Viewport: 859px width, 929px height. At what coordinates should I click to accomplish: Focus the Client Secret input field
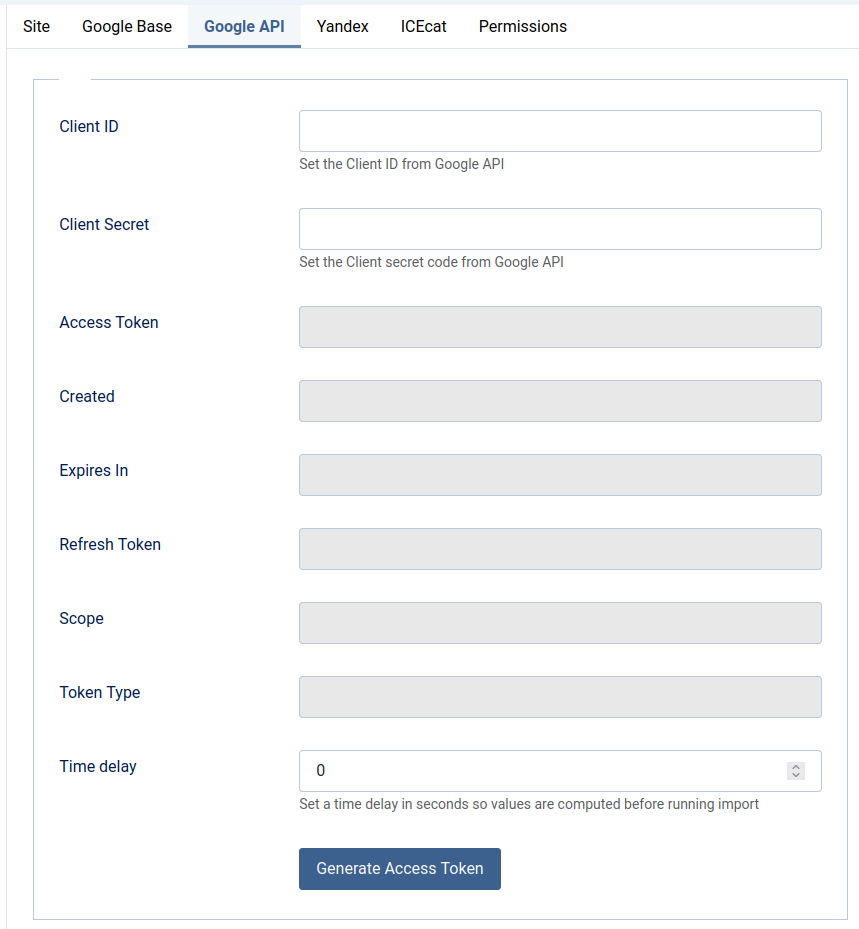point(559,228)
